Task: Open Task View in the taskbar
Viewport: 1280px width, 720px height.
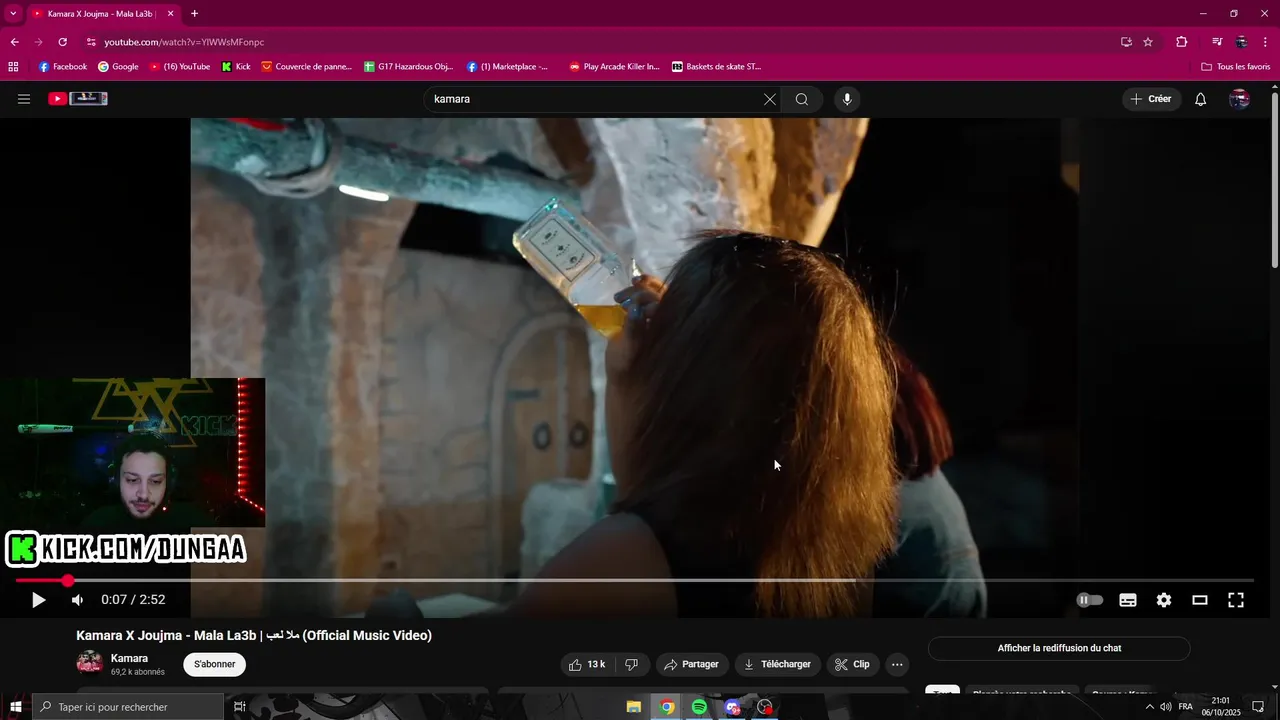Action: coord(240,707)
